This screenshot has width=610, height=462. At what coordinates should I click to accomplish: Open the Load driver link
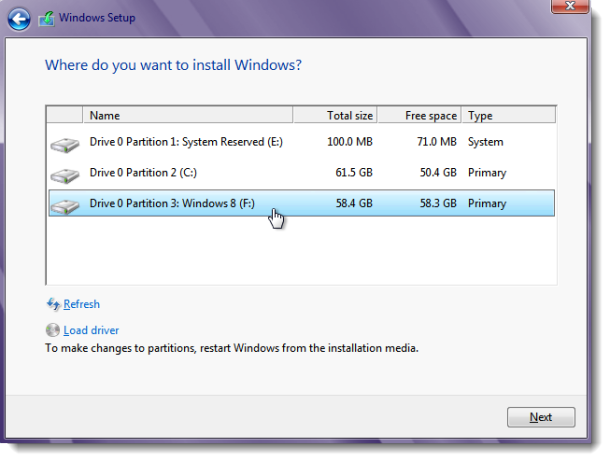pos(91,330)
